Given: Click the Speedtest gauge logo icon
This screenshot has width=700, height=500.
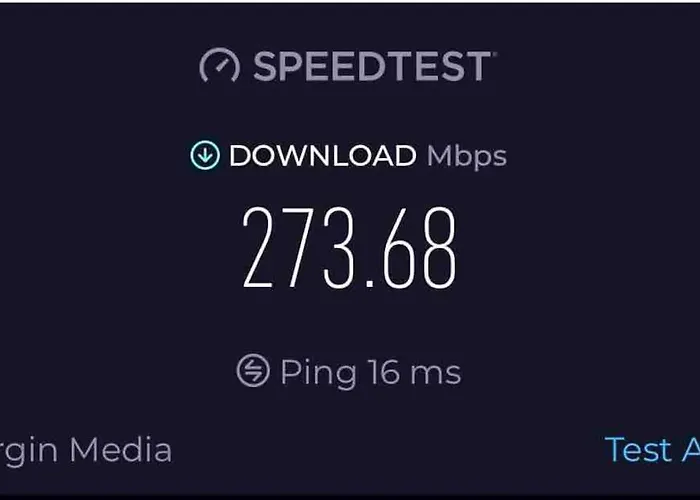Looking at the screenshot, I should [219, 65].
